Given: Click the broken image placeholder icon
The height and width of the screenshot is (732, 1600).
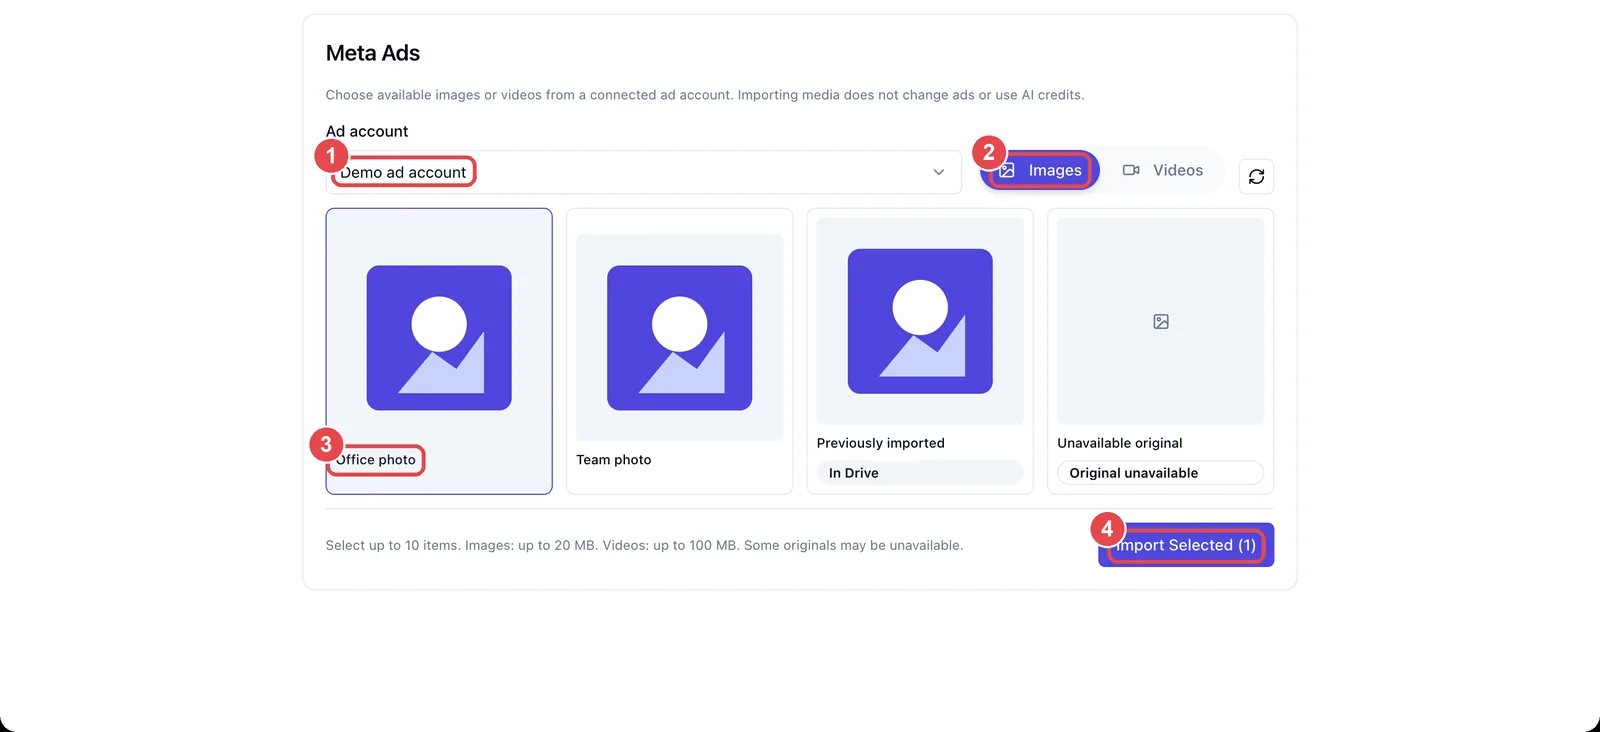Looking at the screenshot, I should click(x=1161, y=322).
